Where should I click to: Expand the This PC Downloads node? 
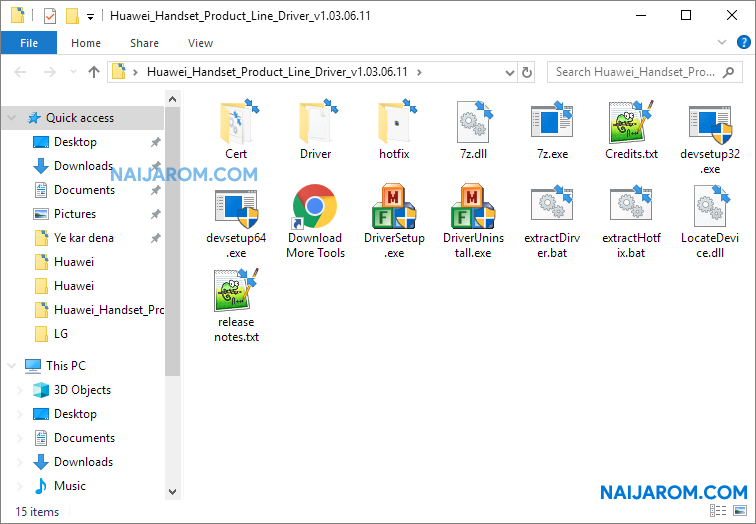20,462
